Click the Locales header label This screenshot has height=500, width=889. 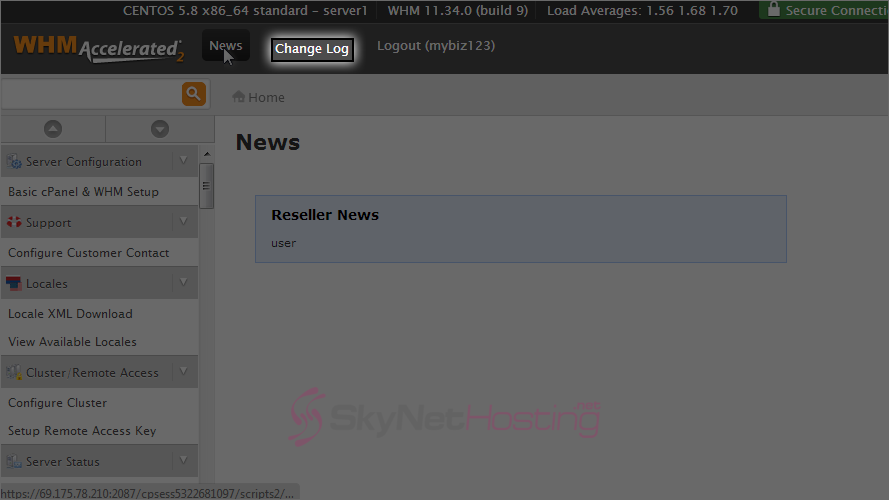tap(46, 283)
